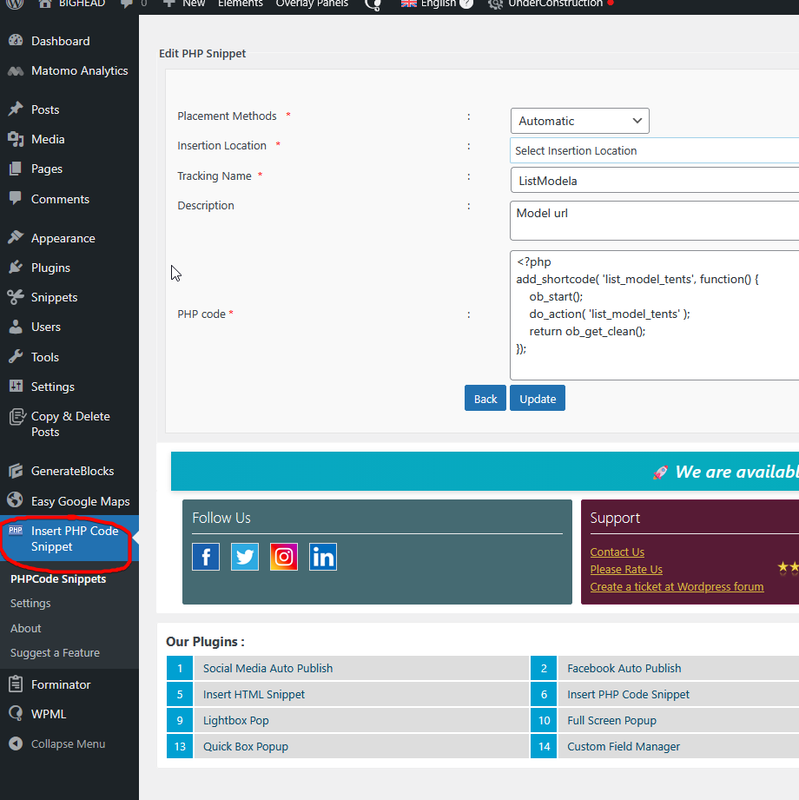Open the Quick Box Popup plugin link
This screenshot has height=800, width=799.
point(245,746)
